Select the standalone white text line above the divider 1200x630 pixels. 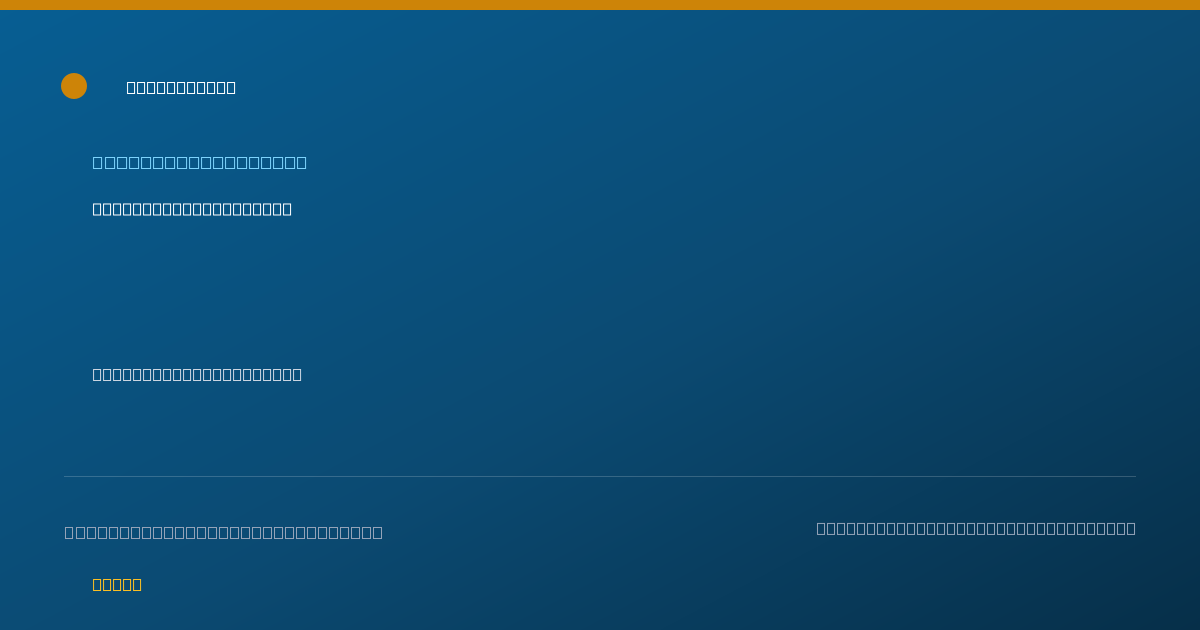coord(197,375)
